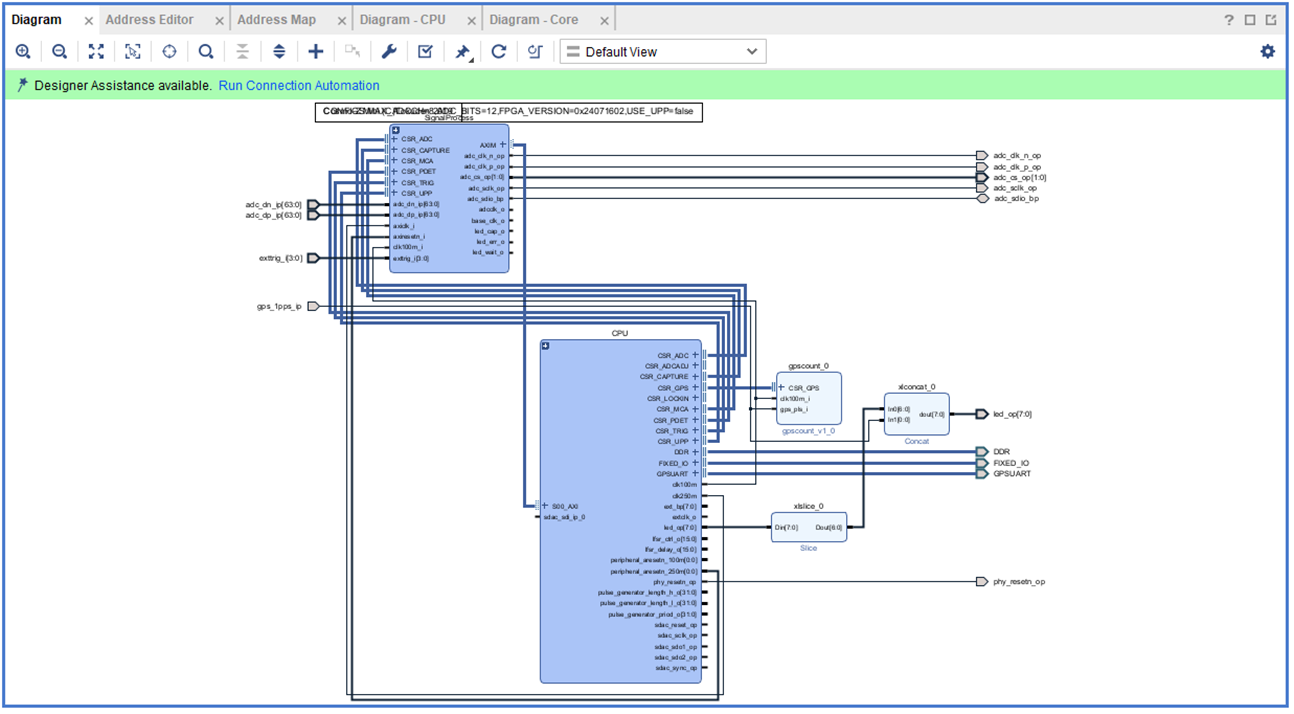Image resolution: width=1294 pixels, height=714 pixels.
Task: Click the Regenerate Layout refresh icon
Action: coord(498,52)
